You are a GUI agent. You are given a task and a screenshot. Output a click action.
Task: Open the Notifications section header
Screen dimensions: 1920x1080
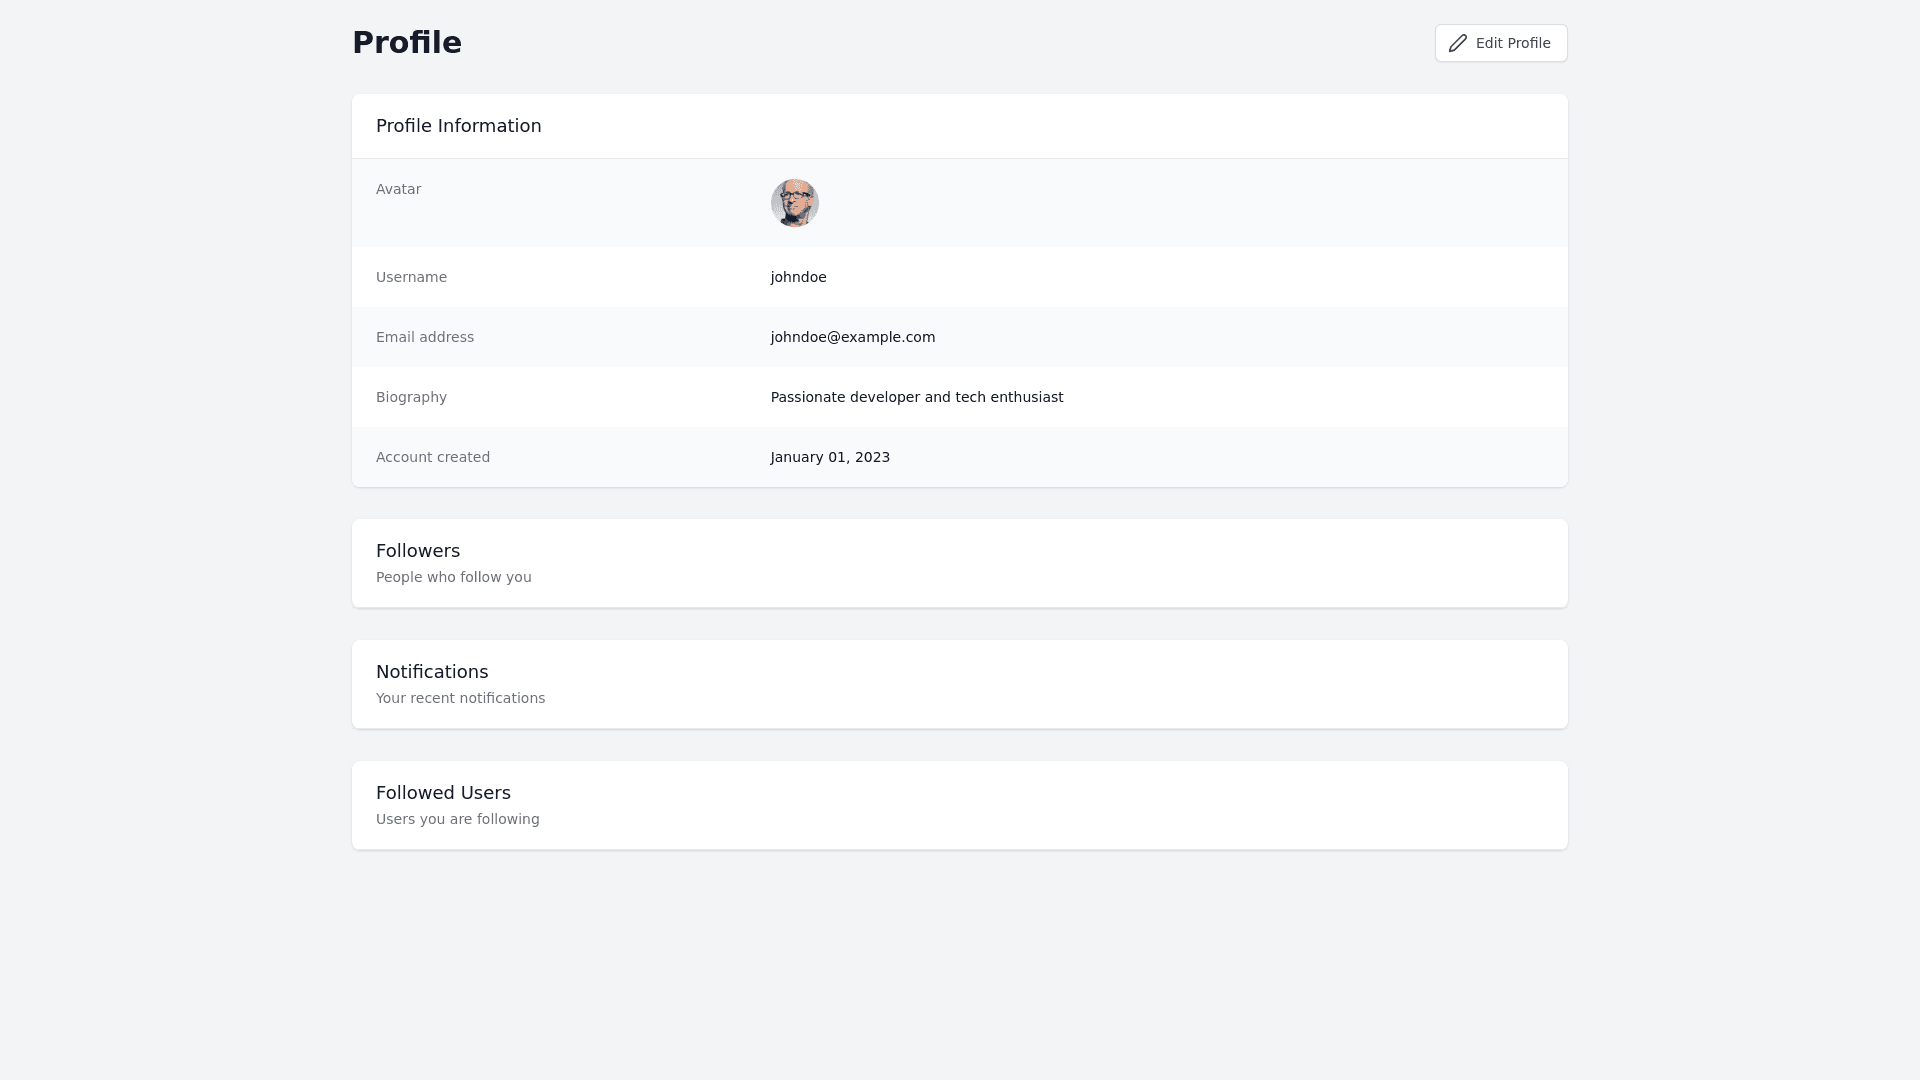pyautogui.click(x=432, y=672)
